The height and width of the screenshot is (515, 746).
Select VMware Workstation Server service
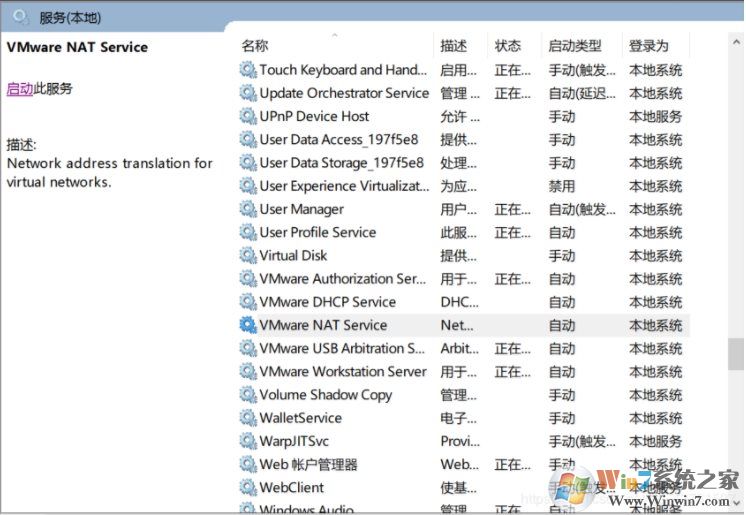[x=343, y=372]
